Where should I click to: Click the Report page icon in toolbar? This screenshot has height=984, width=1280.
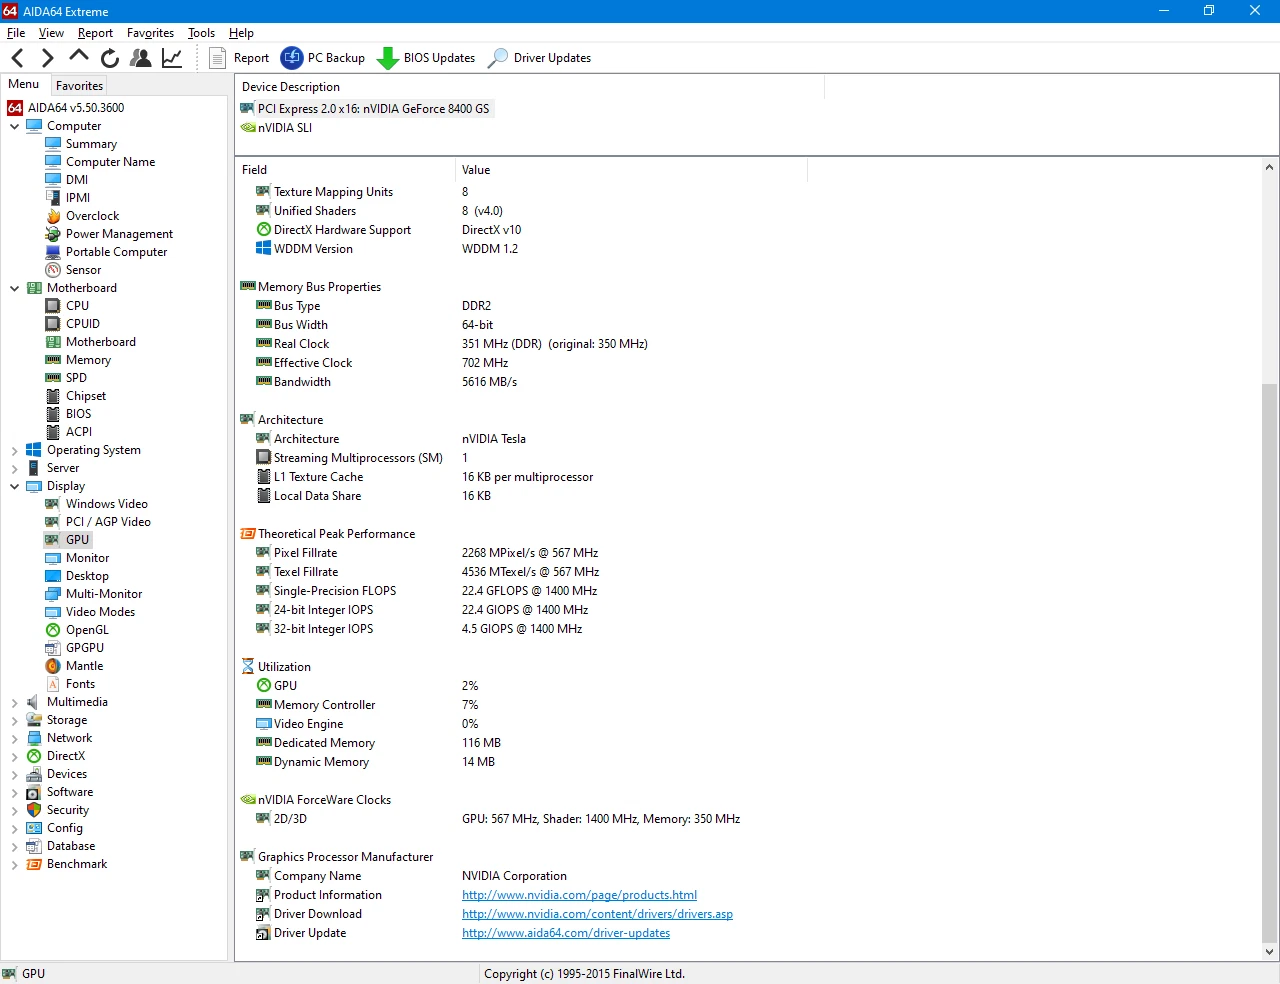(x=217, y=58)
